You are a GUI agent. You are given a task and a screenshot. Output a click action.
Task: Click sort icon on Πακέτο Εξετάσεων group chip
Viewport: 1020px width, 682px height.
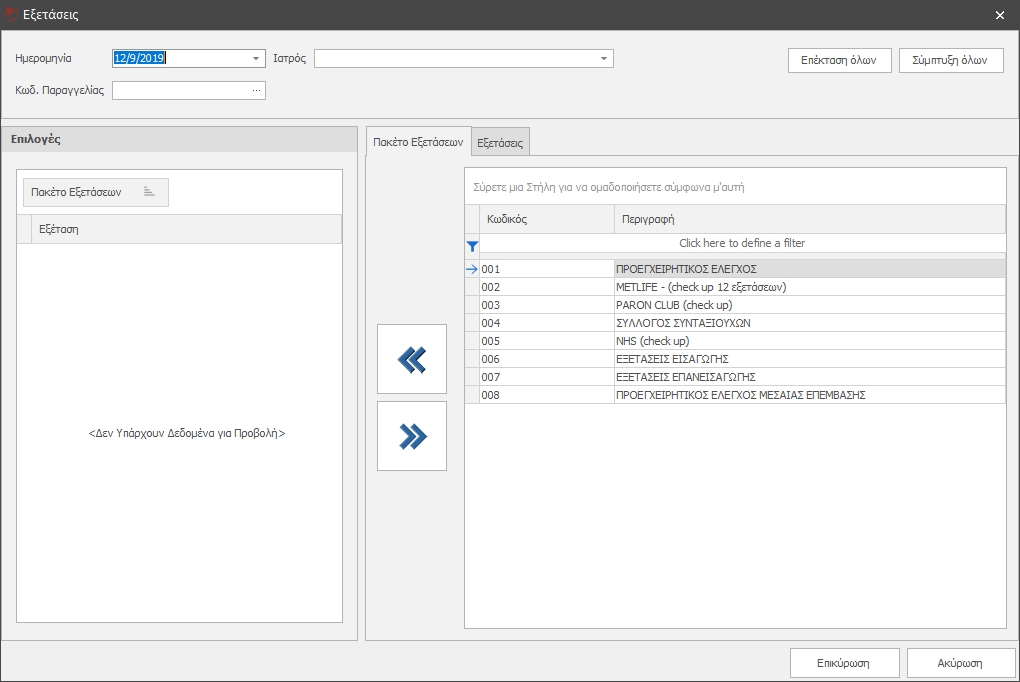[x=149, y=192]
